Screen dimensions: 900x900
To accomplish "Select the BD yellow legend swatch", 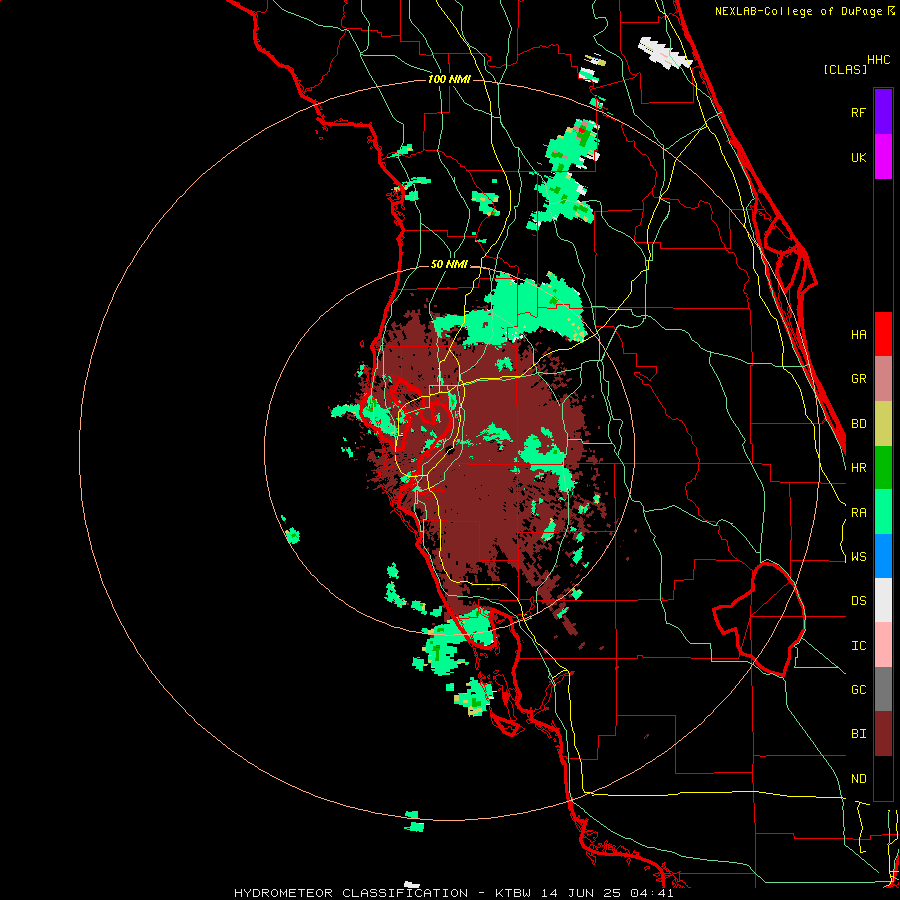I will [x=883, y=424].
